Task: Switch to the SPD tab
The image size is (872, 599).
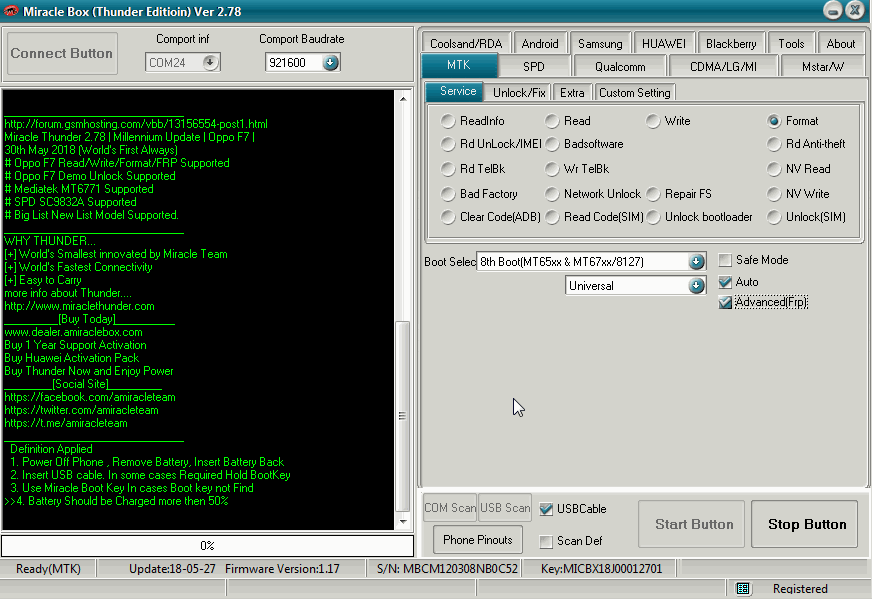Action: click(x=534, y=67)
